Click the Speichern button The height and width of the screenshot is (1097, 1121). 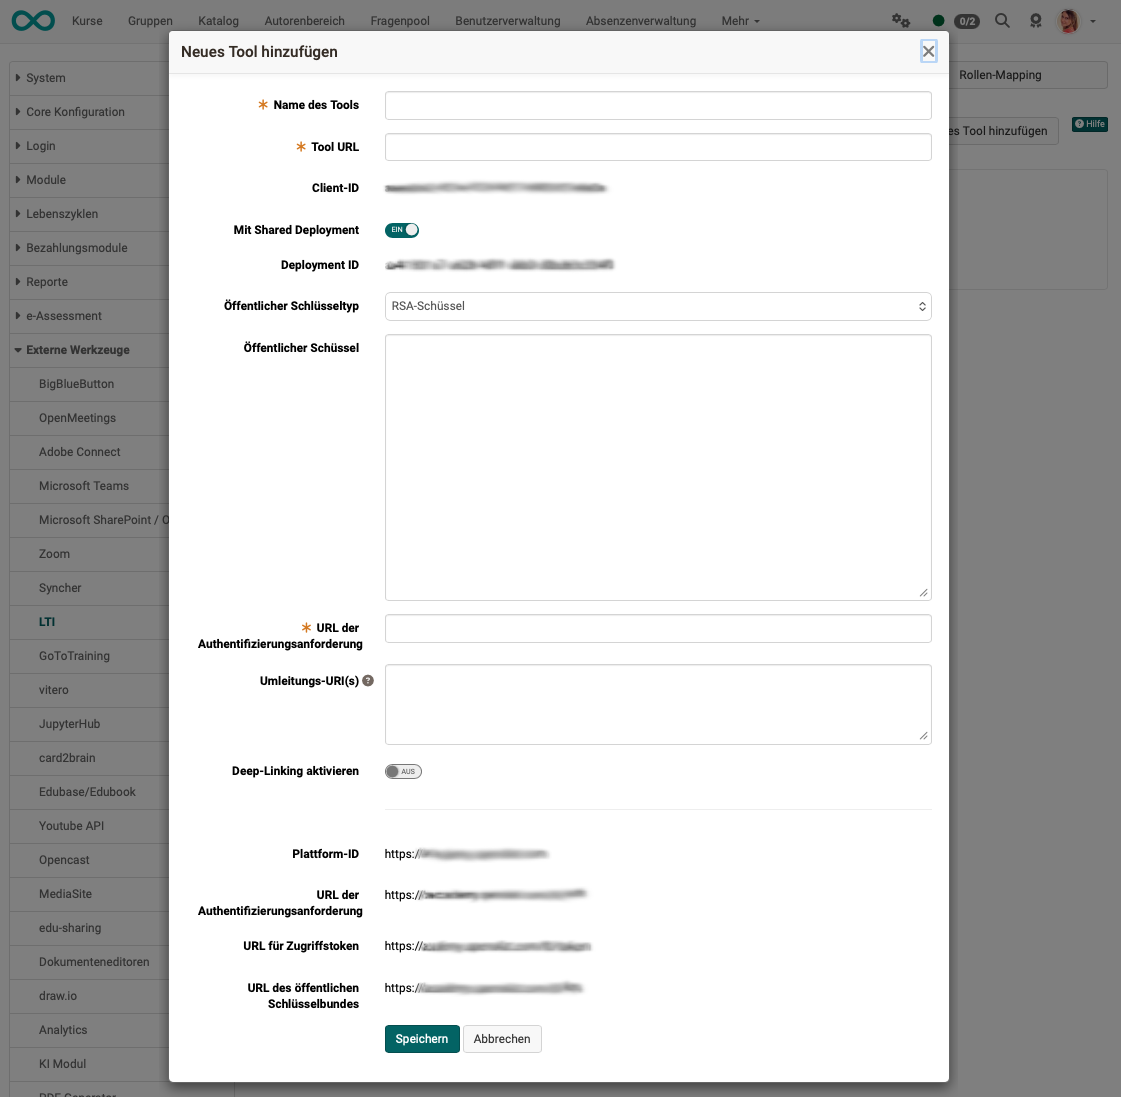tap(421, 1039)
